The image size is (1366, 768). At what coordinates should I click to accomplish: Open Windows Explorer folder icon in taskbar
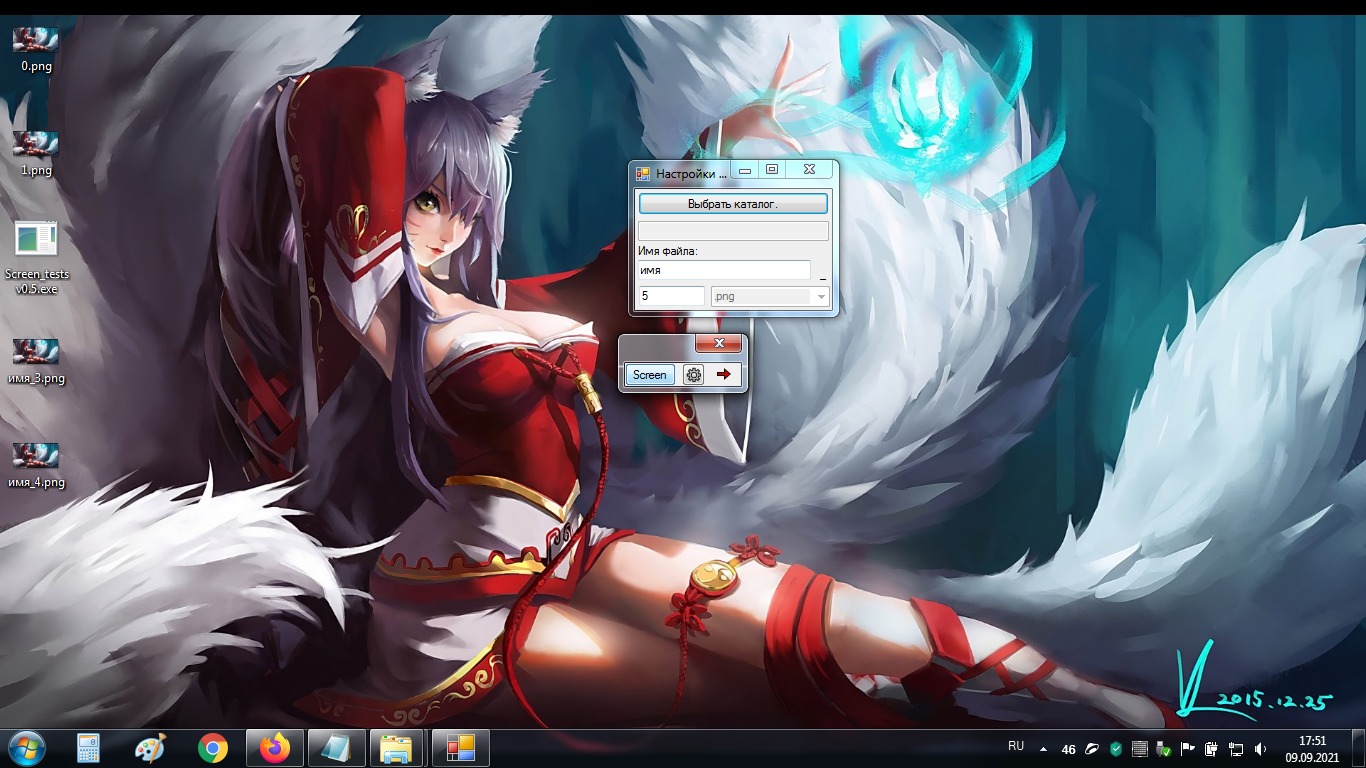tap(397, 748)
